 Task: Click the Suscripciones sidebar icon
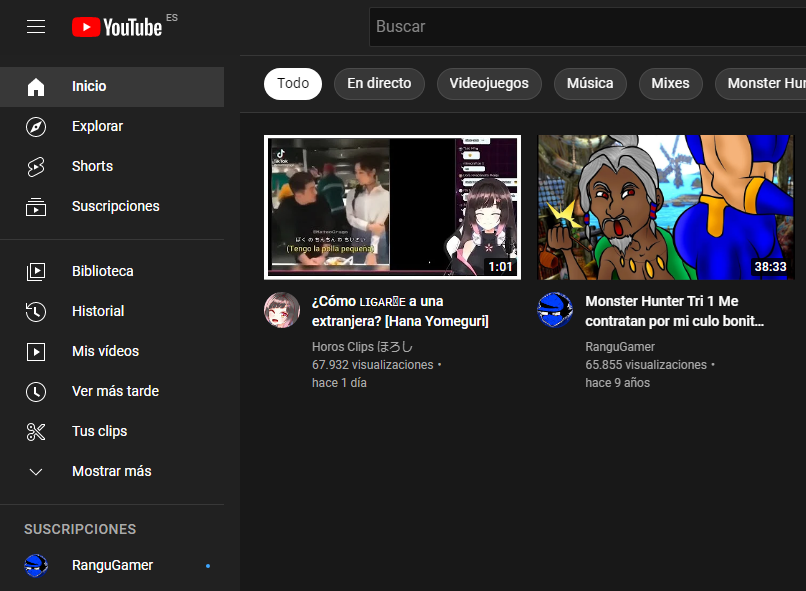tap(36, 207)
